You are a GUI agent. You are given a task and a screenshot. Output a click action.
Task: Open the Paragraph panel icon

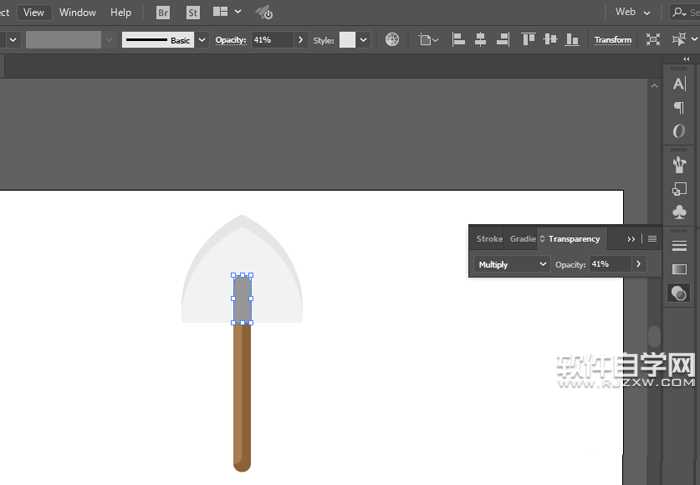click(x=679, y=108)
